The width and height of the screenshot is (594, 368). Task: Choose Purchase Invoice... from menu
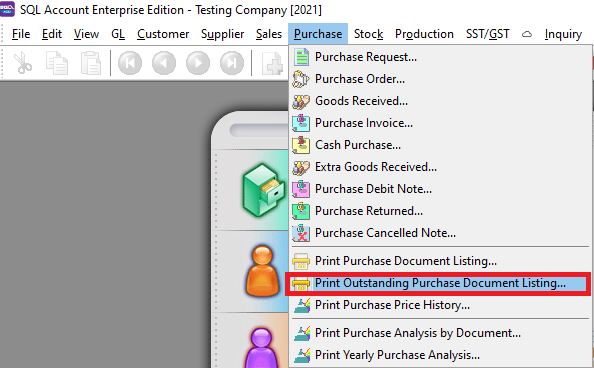click(x=439, y=123)
